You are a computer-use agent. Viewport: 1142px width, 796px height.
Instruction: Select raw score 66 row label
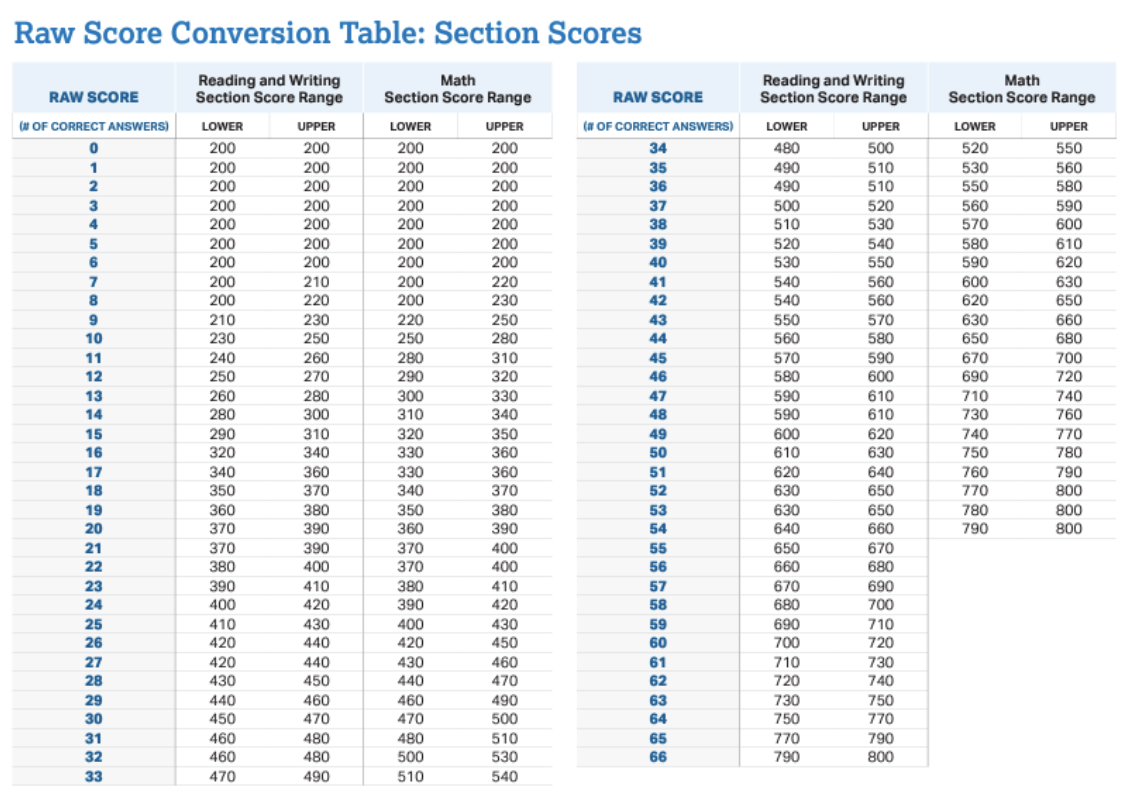pos(658,757)
